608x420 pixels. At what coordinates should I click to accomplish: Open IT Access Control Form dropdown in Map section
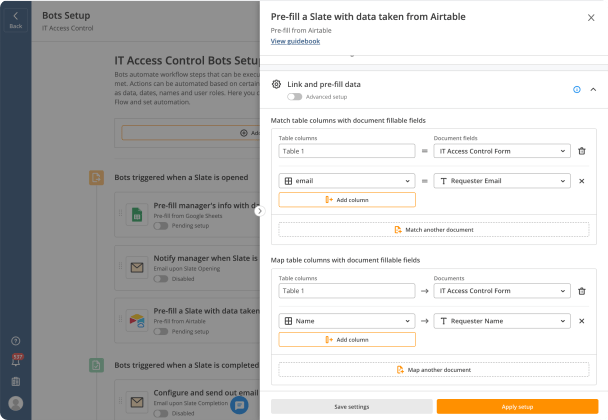[x=502, y=291]
